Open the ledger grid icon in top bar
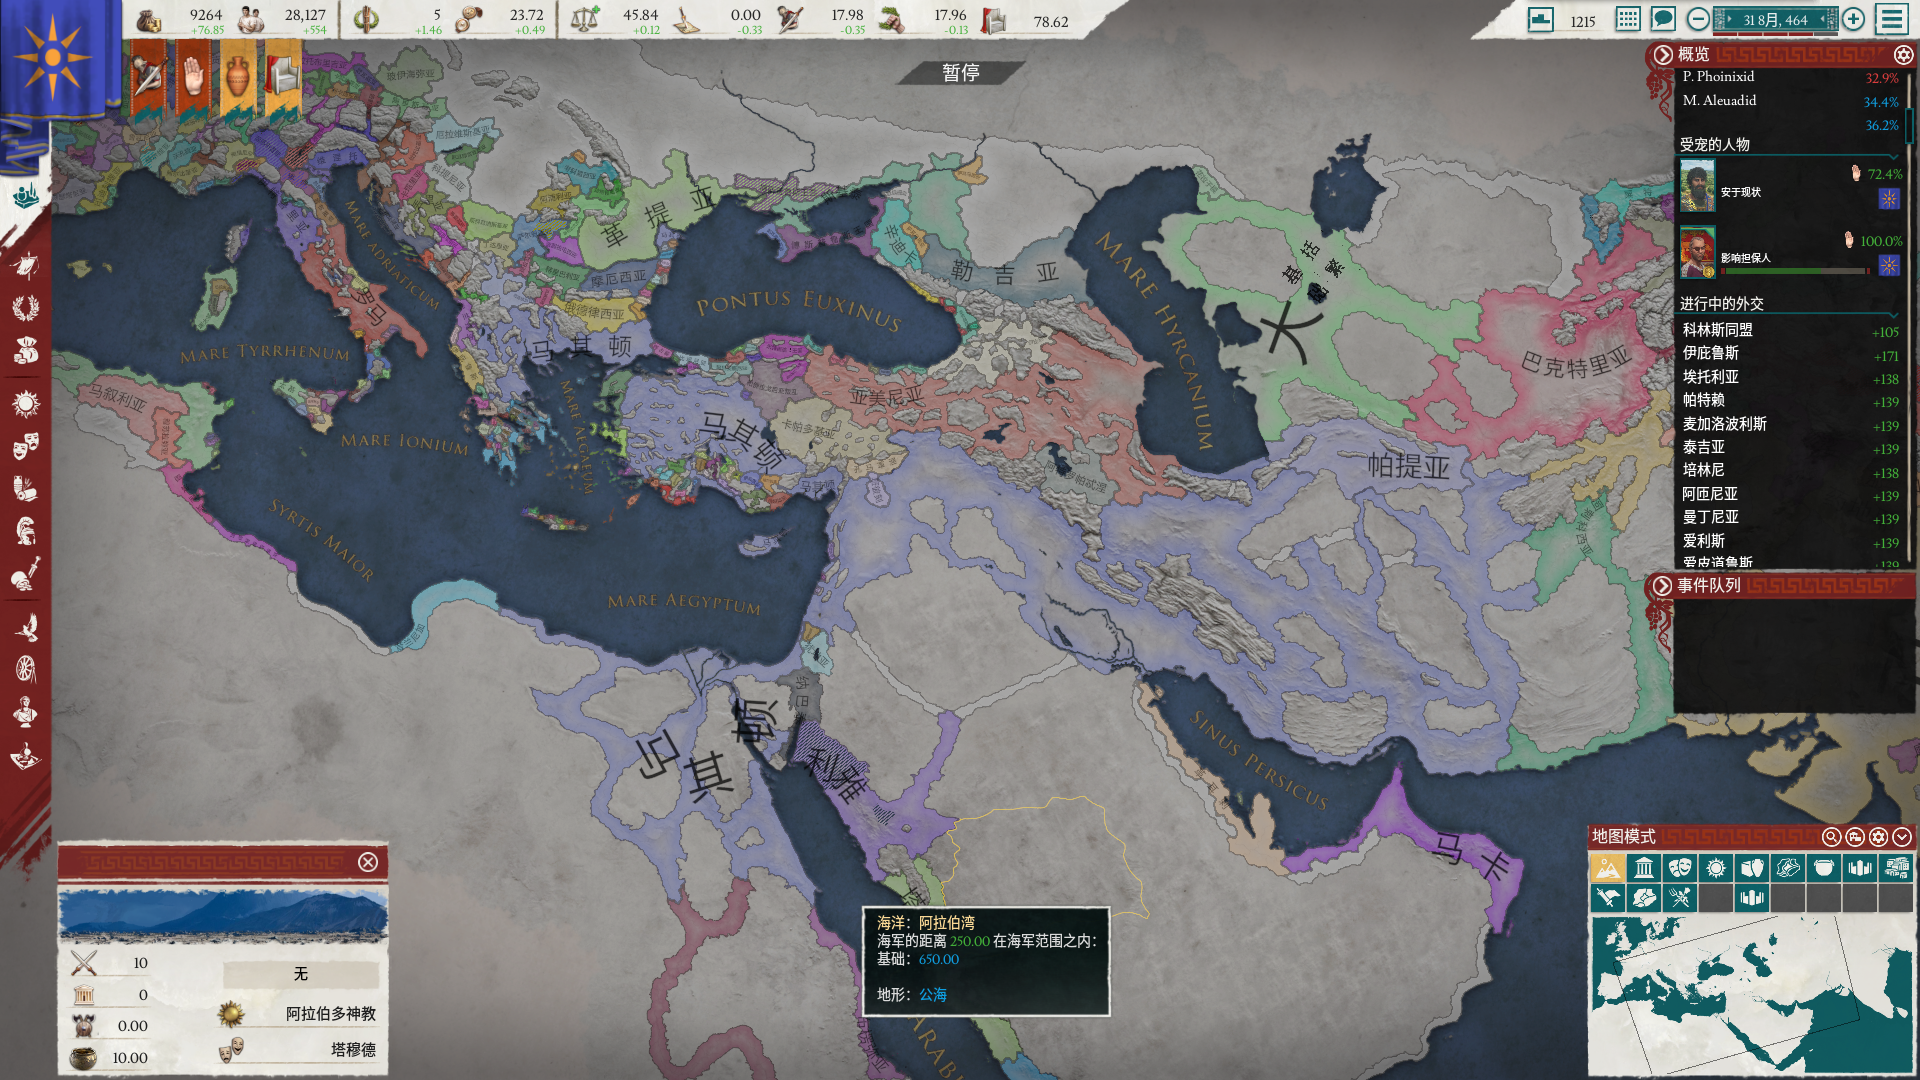This screenshot has height=1080, width=1920. coord(1628,19)
